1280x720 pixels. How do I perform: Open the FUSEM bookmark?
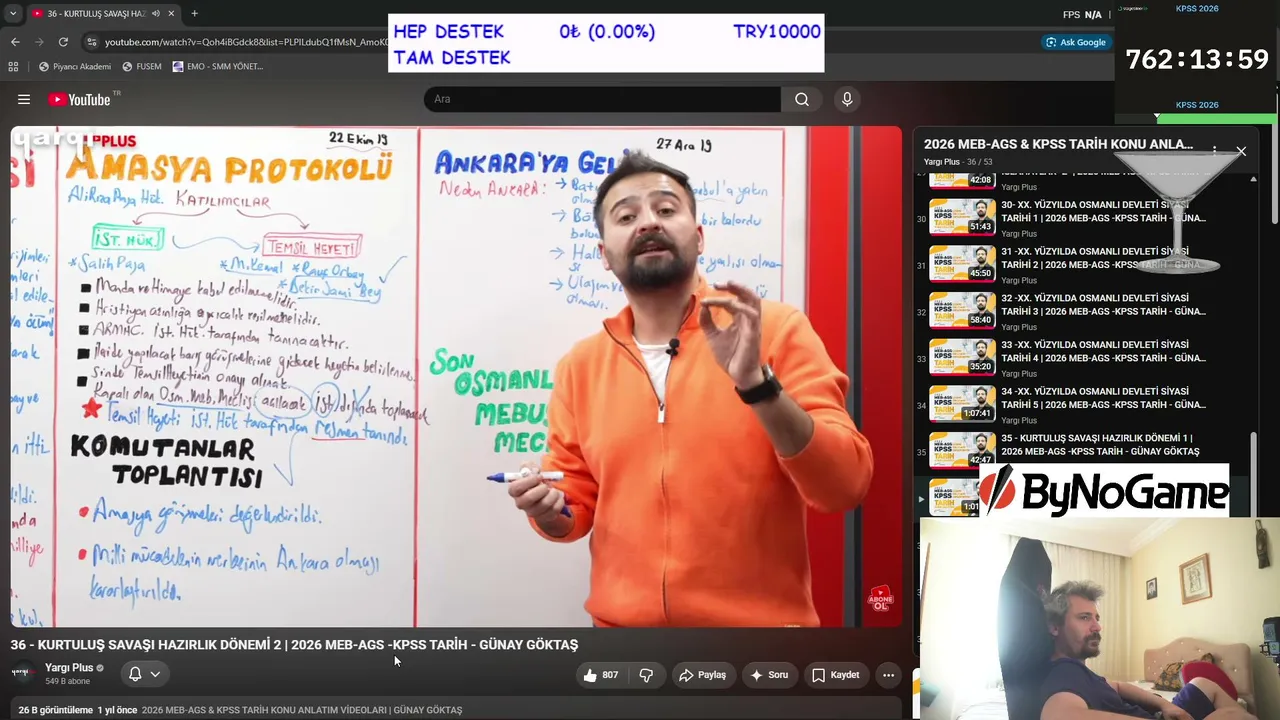click(141, 66)
